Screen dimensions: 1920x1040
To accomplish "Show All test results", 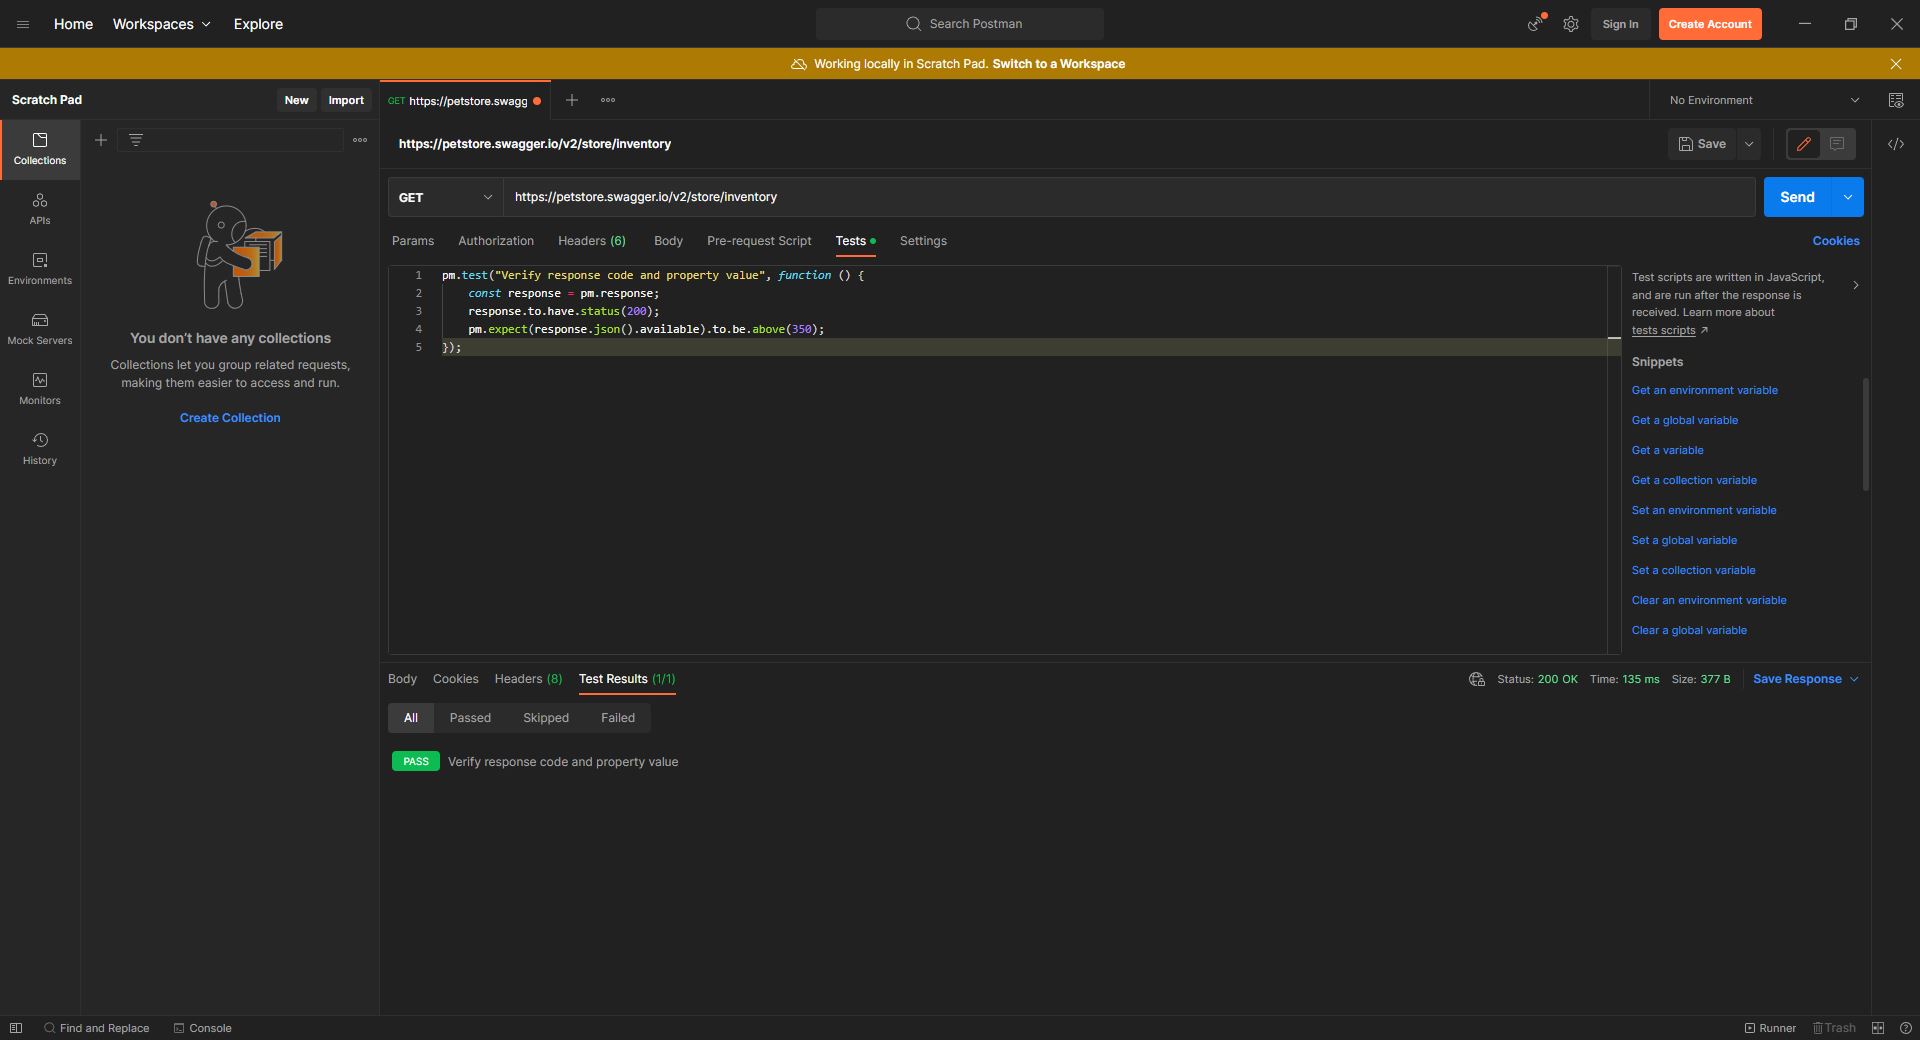I will (x=411, y=718).
